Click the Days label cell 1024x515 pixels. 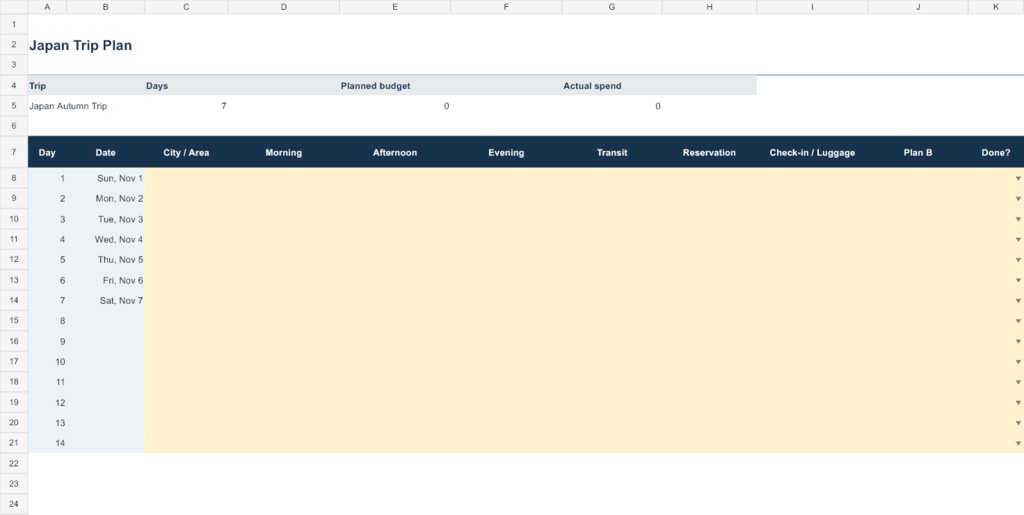tap(186, 86)
